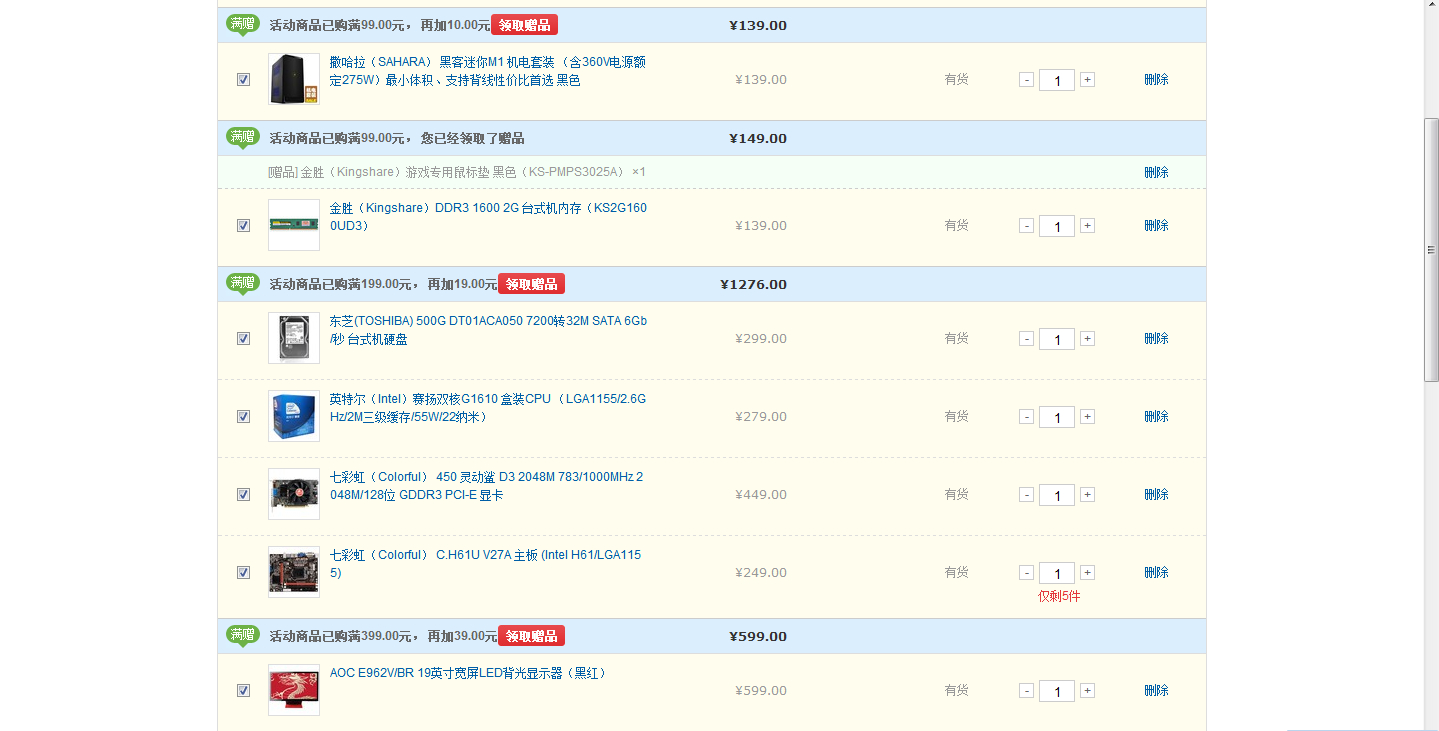
Task: Open the 东芝 TOSHIBA 500G DT01ACA050 product link
Action: tap(488, 330)
